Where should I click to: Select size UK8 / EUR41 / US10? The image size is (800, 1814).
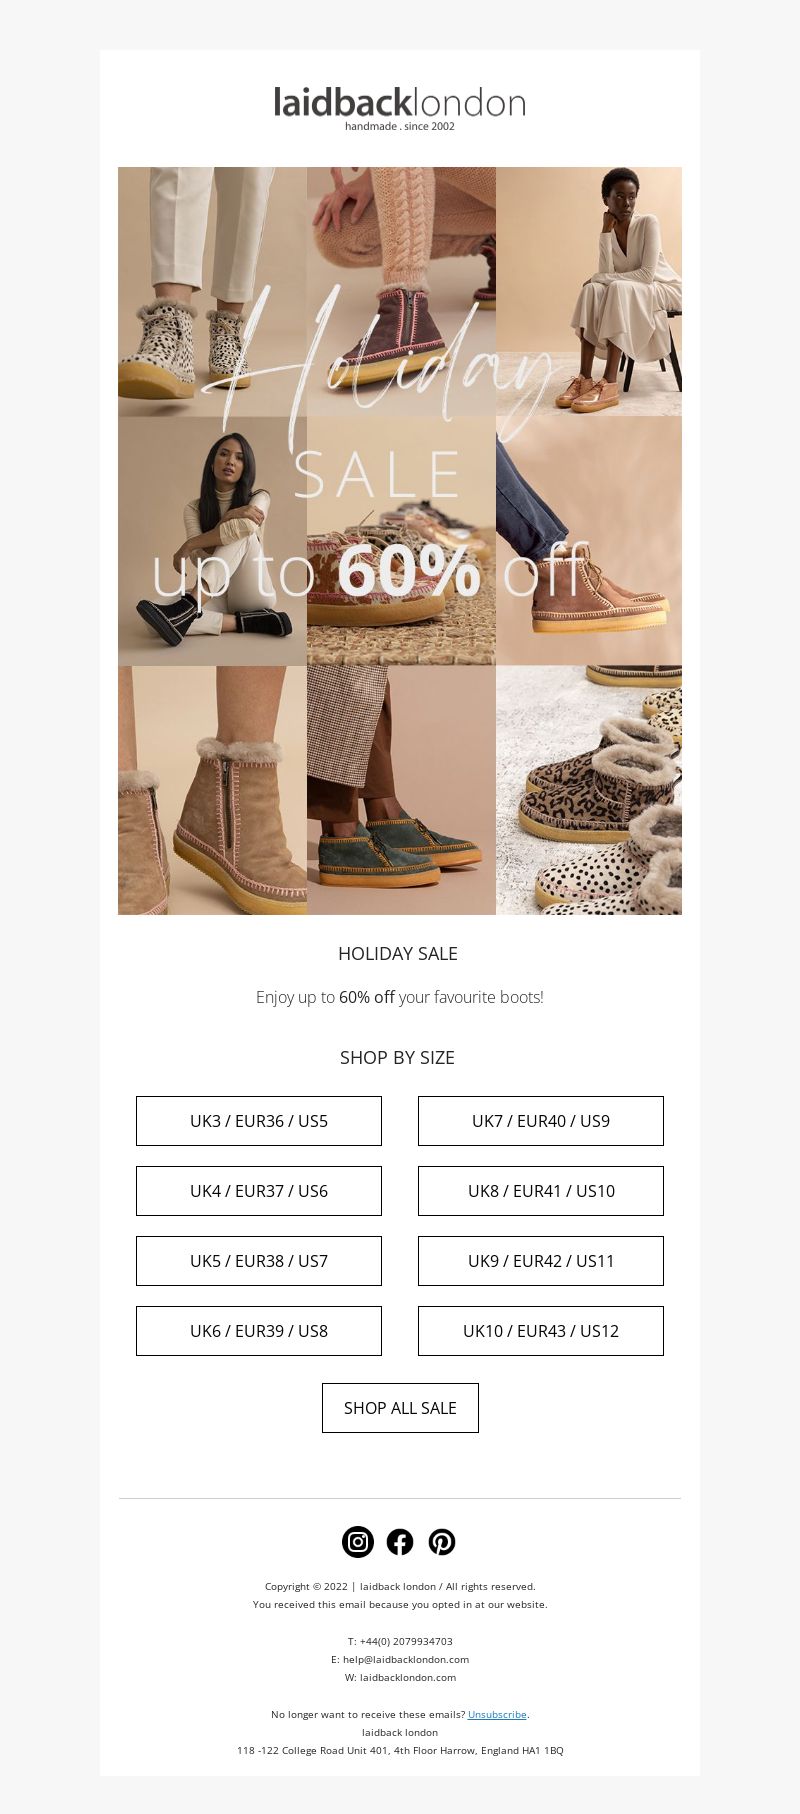click(x=541, y=1191)
